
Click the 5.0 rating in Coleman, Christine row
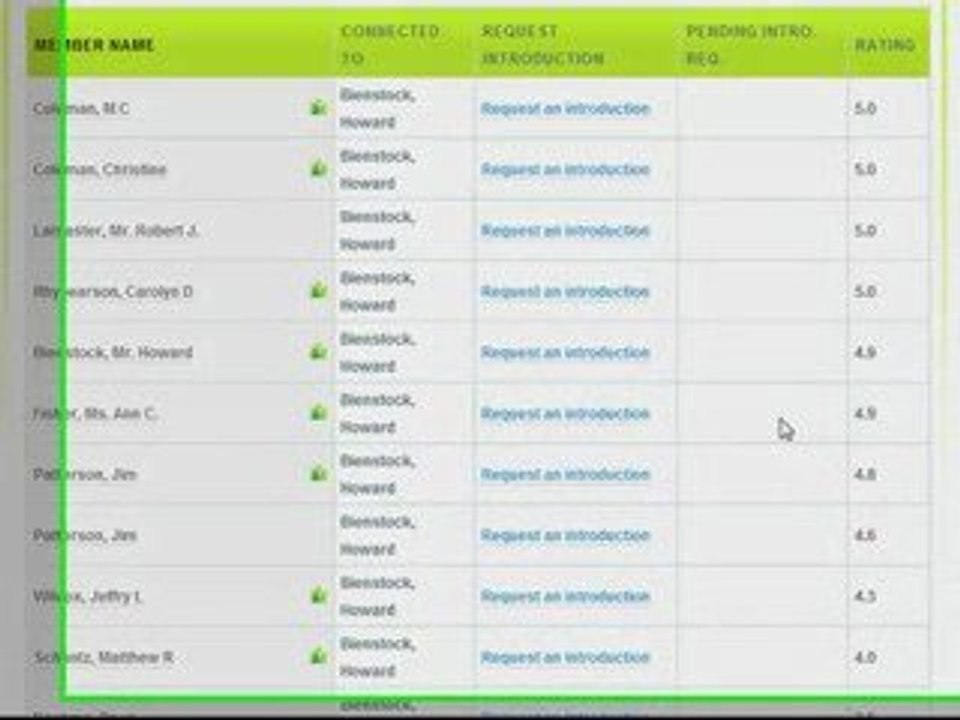[865, 170]
